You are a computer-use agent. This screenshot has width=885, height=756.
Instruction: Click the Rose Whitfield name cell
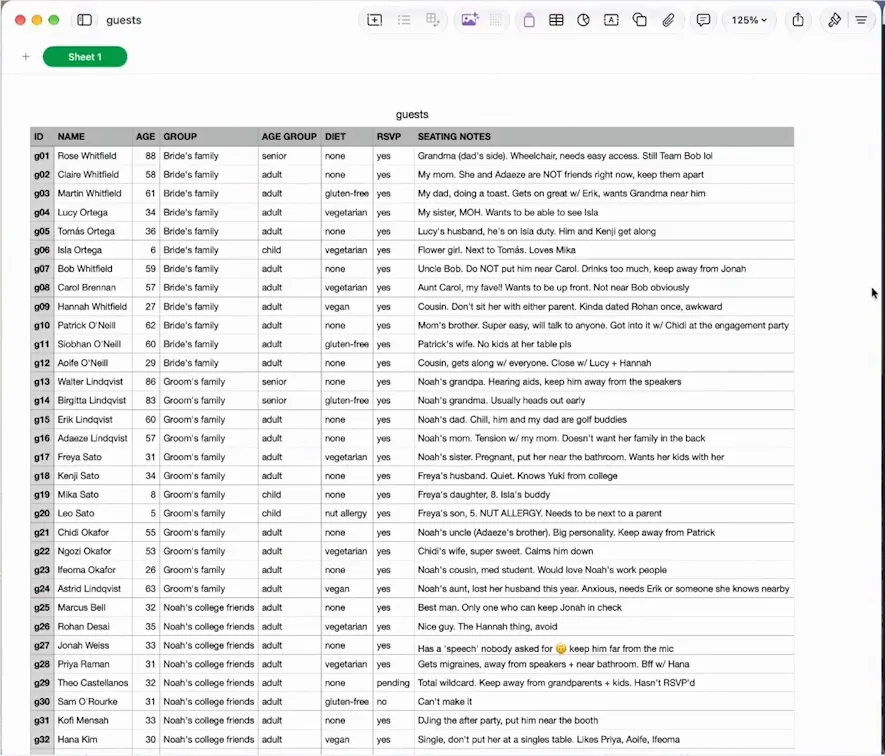point(93,156)
